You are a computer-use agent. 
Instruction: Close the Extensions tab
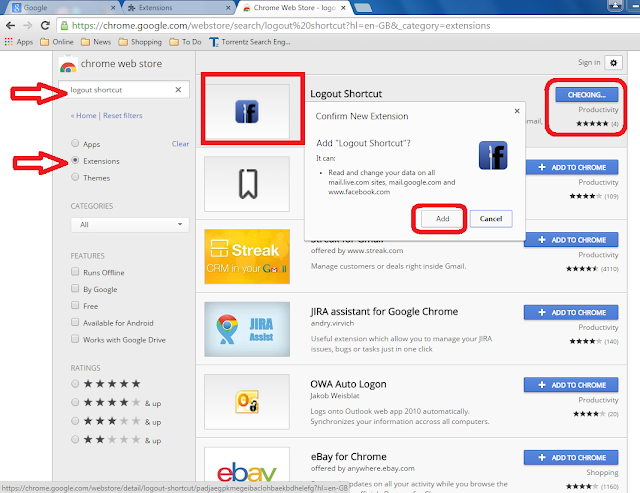[228, 8]
